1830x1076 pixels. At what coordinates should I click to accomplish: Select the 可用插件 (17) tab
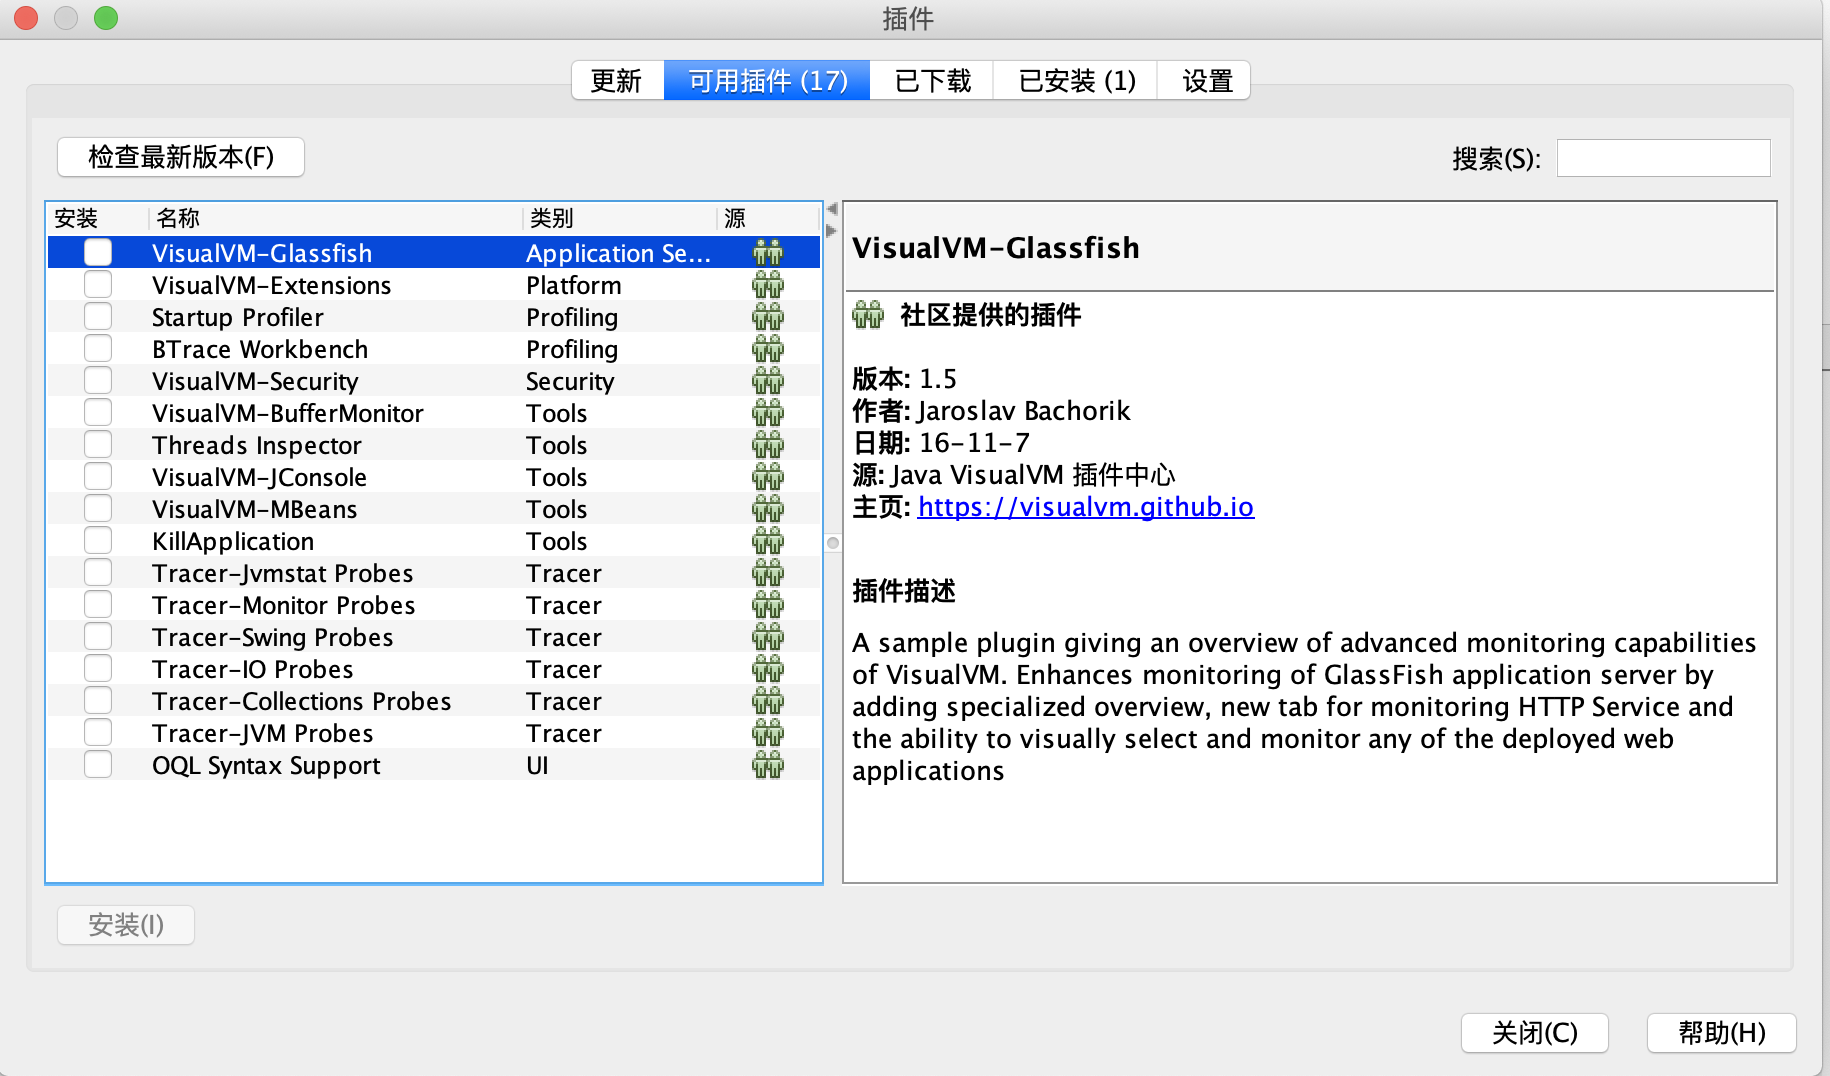(x=767, y=80)
